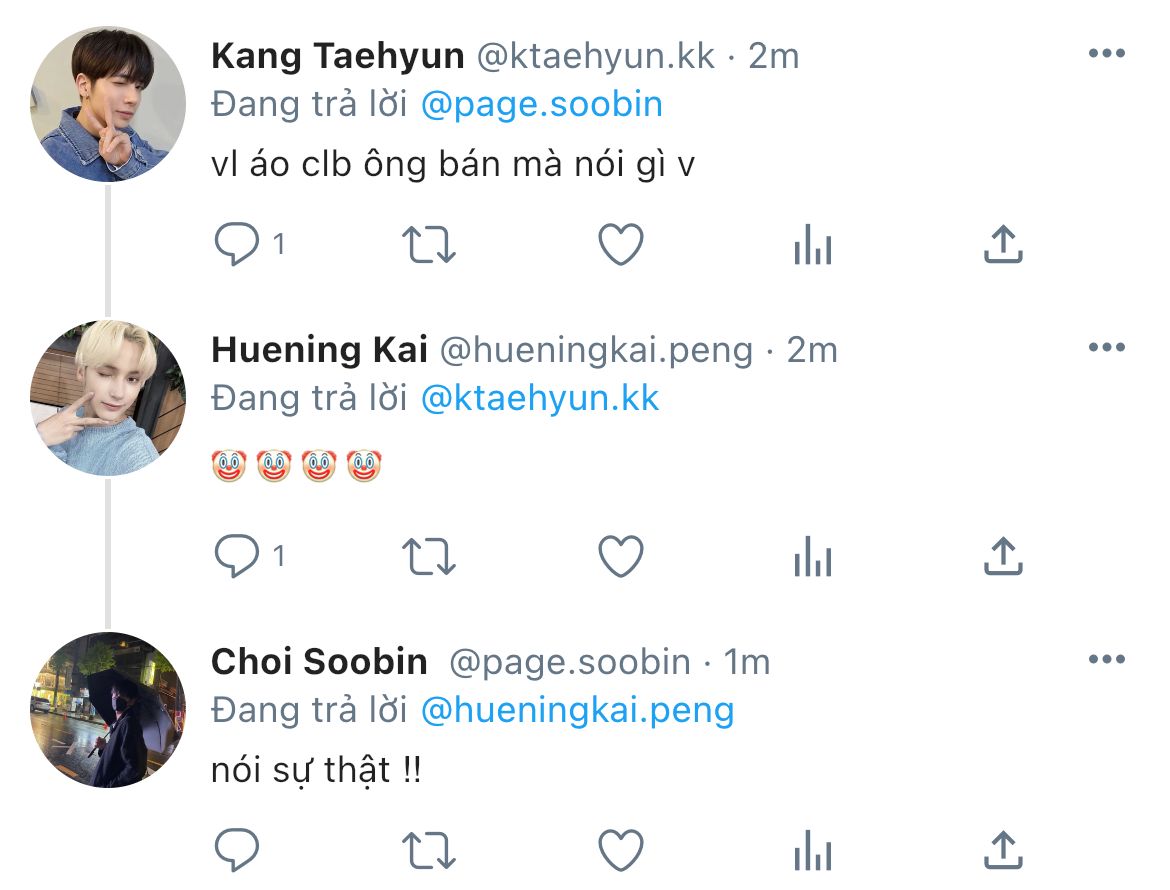Open Huening Kai's profile picture
This screenshot has width=1170, height=890.
pos(107,398)
